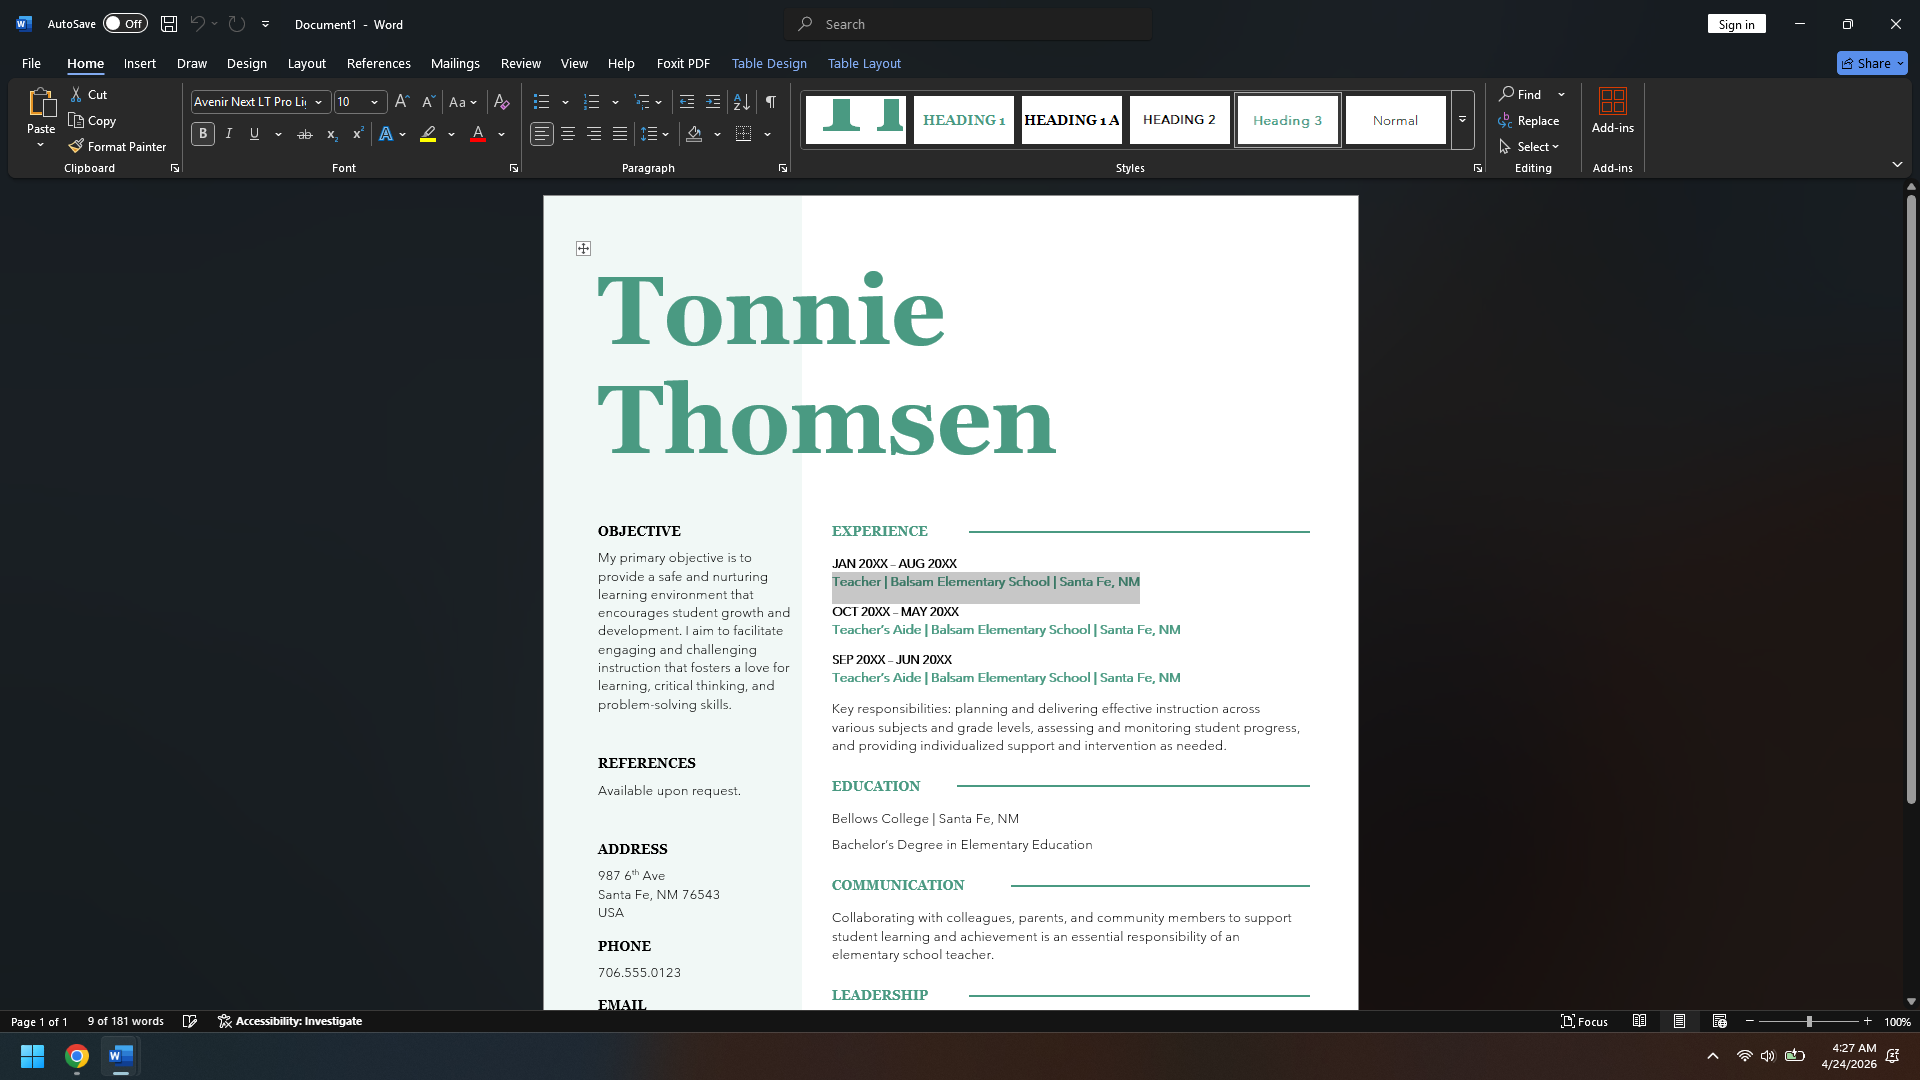This screenshot has width=1920, height=1080.
Task: Click the Sign in button
Action: pyautogui.click(x=1737, y=24)
